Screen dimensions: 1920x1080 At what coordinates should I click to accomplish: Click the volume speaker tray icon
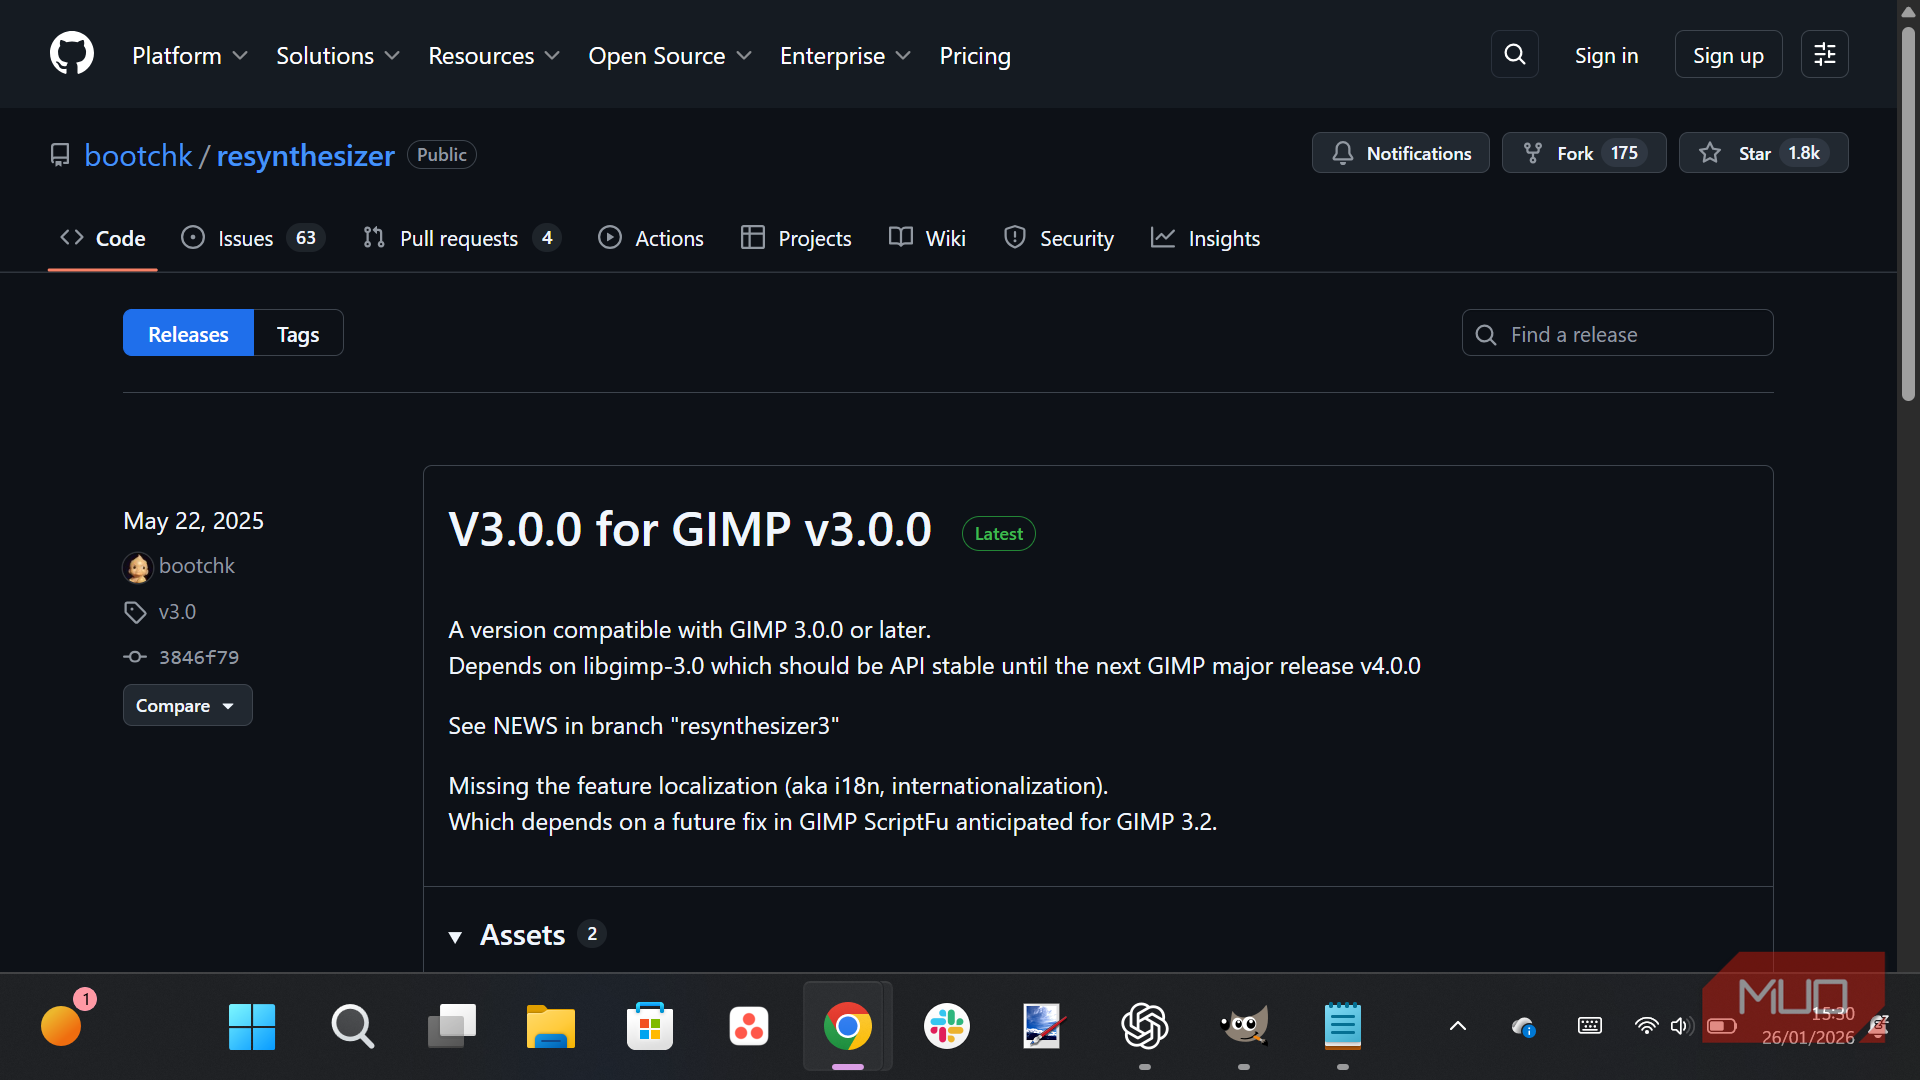tap(1680, 1026)
